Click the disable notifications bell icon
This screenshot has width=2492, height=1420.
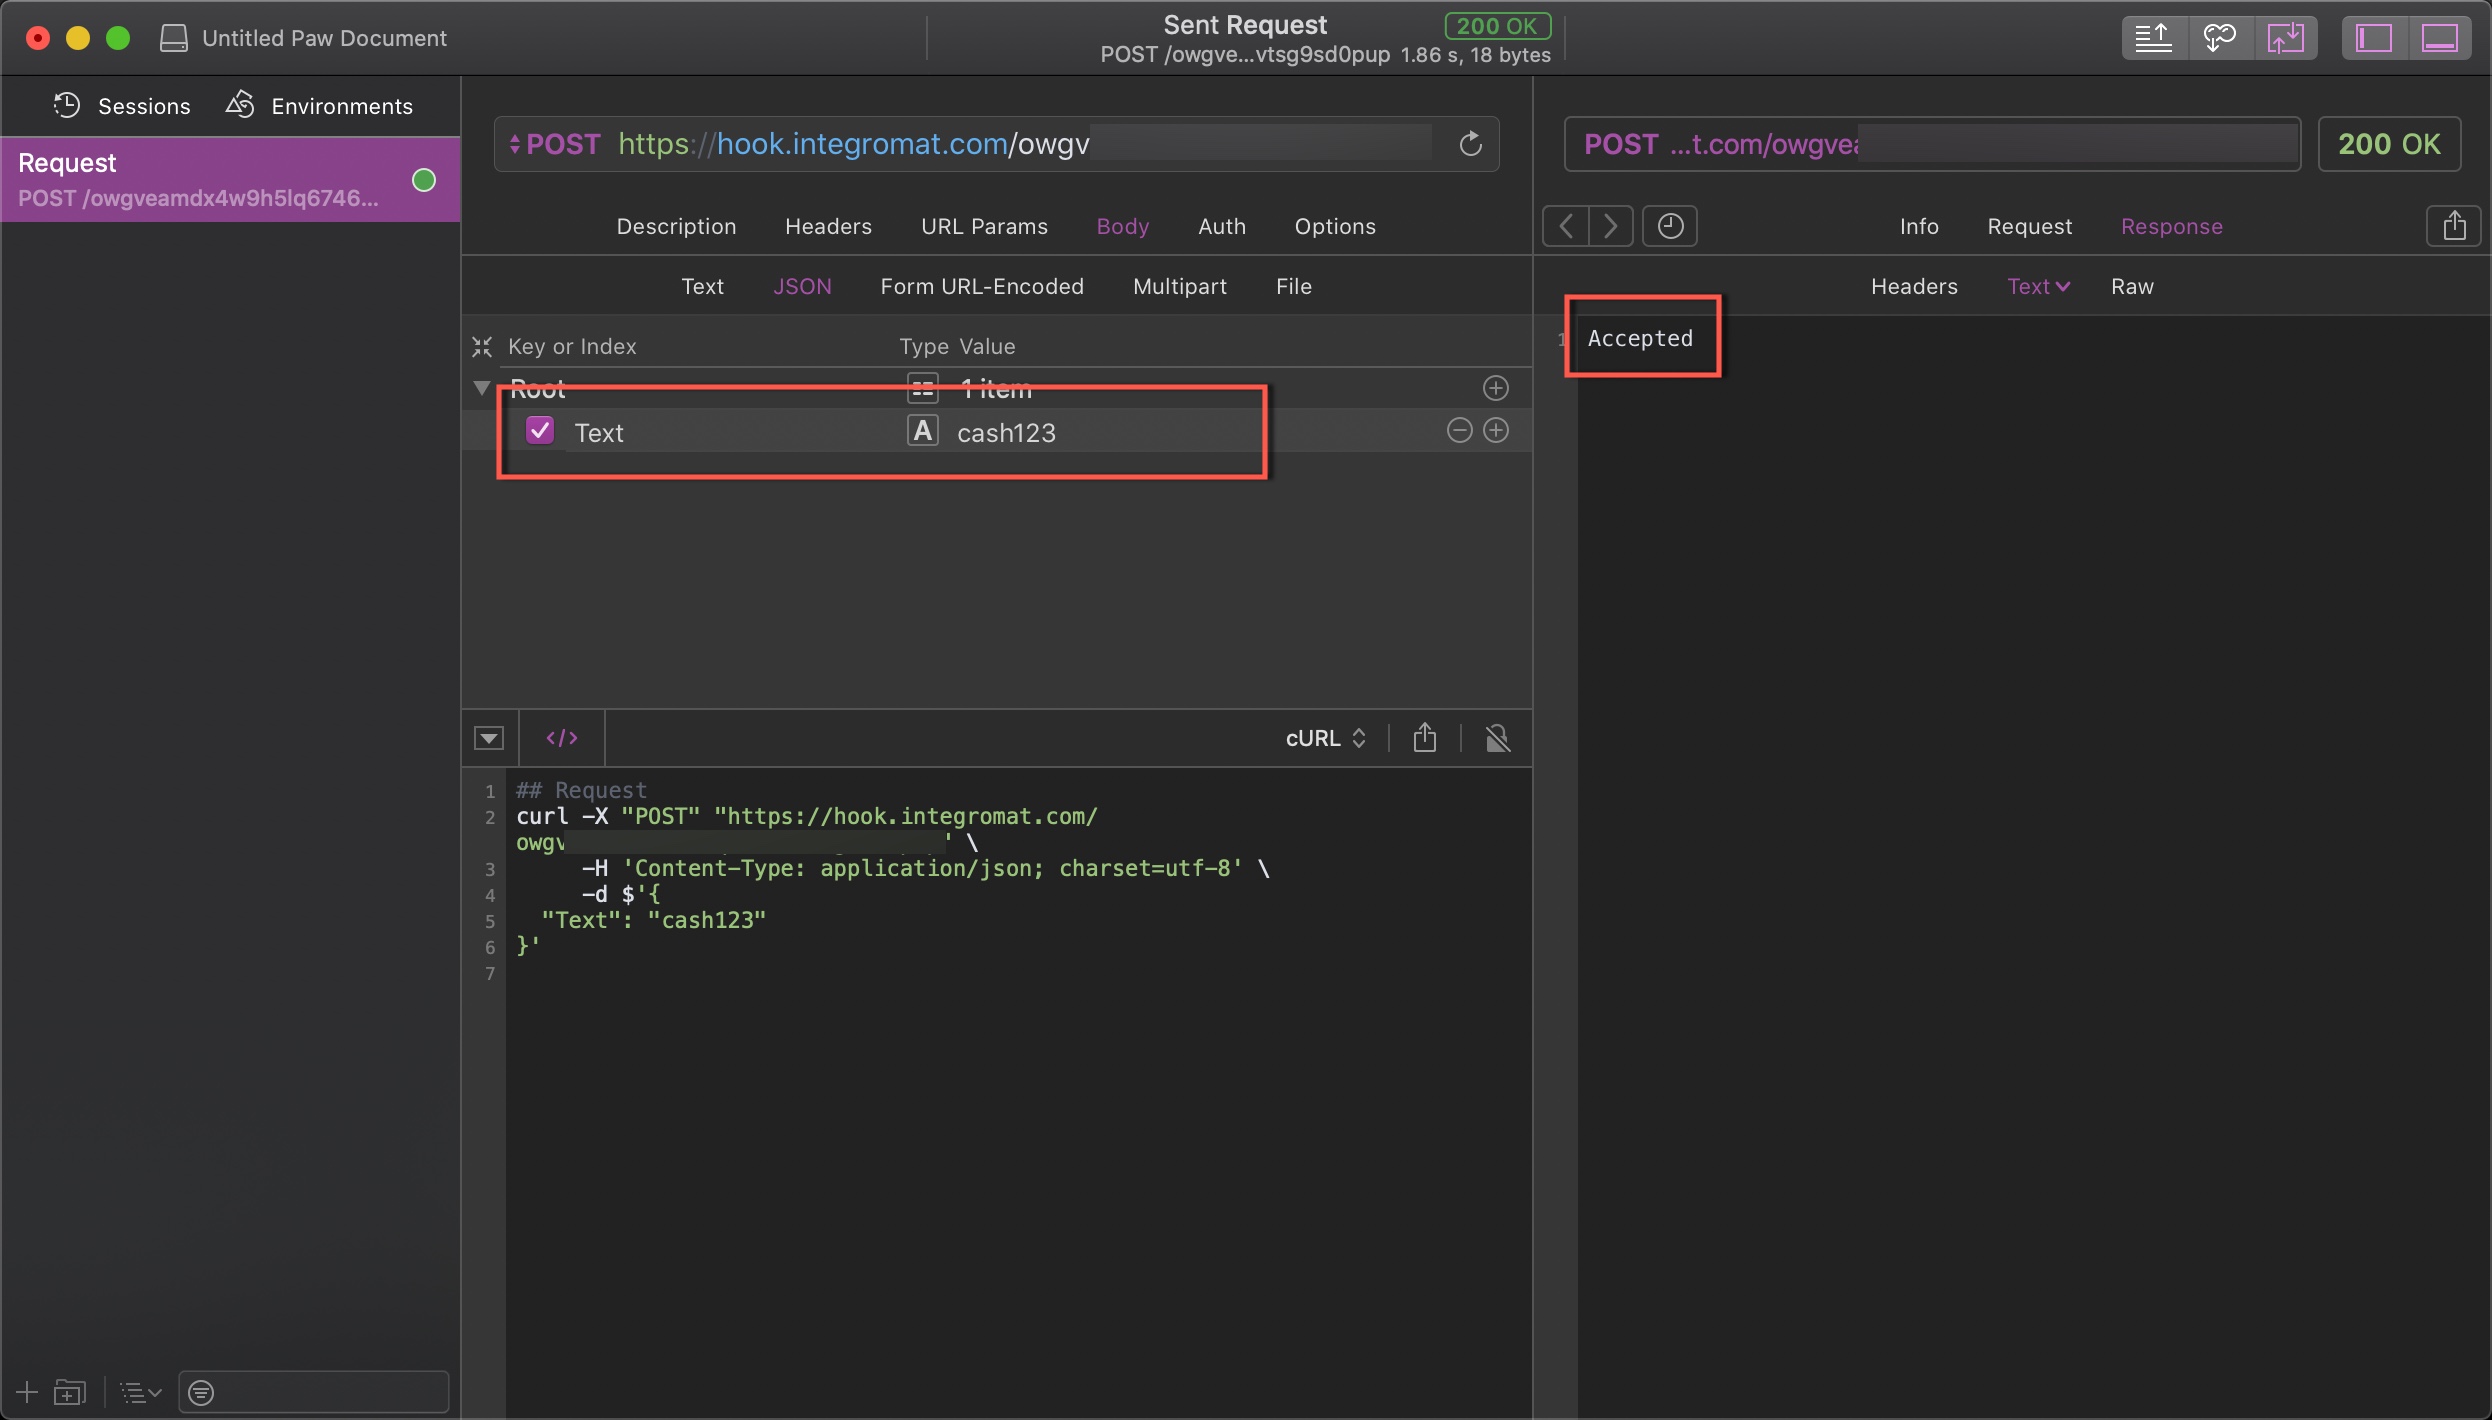(1497, 738)
